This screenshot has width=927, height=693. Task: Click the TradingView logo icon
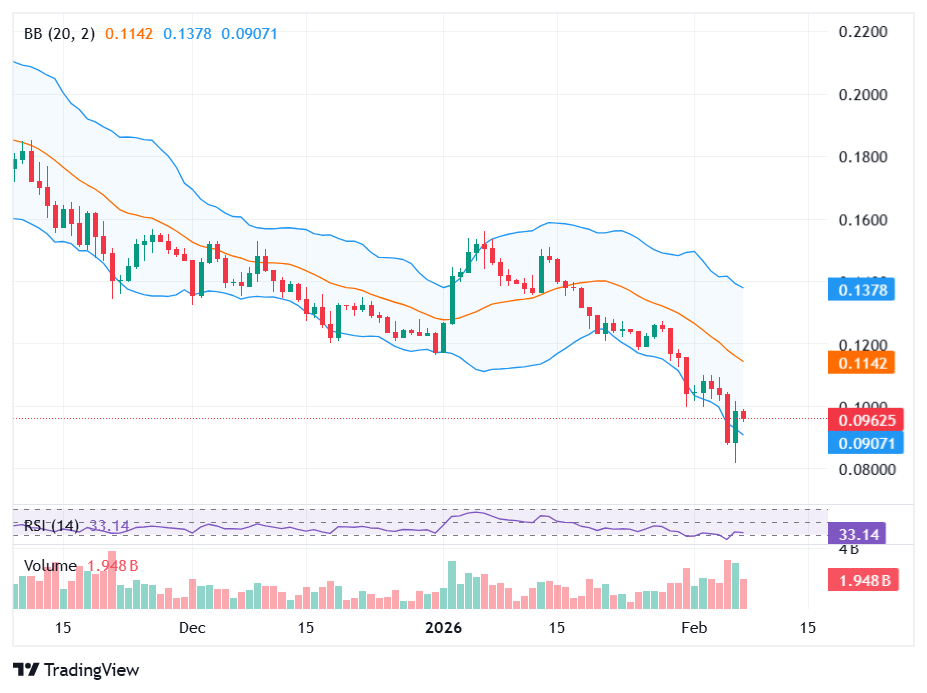pos(26,669)
